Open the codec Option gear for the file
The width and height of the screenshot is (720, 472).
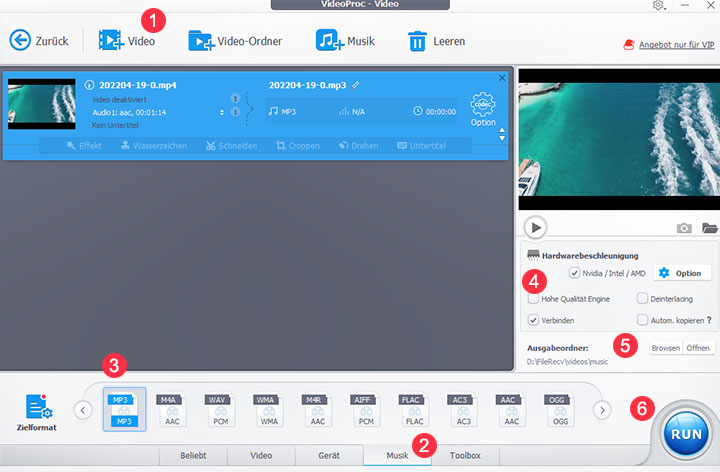(x=483, y=109)
